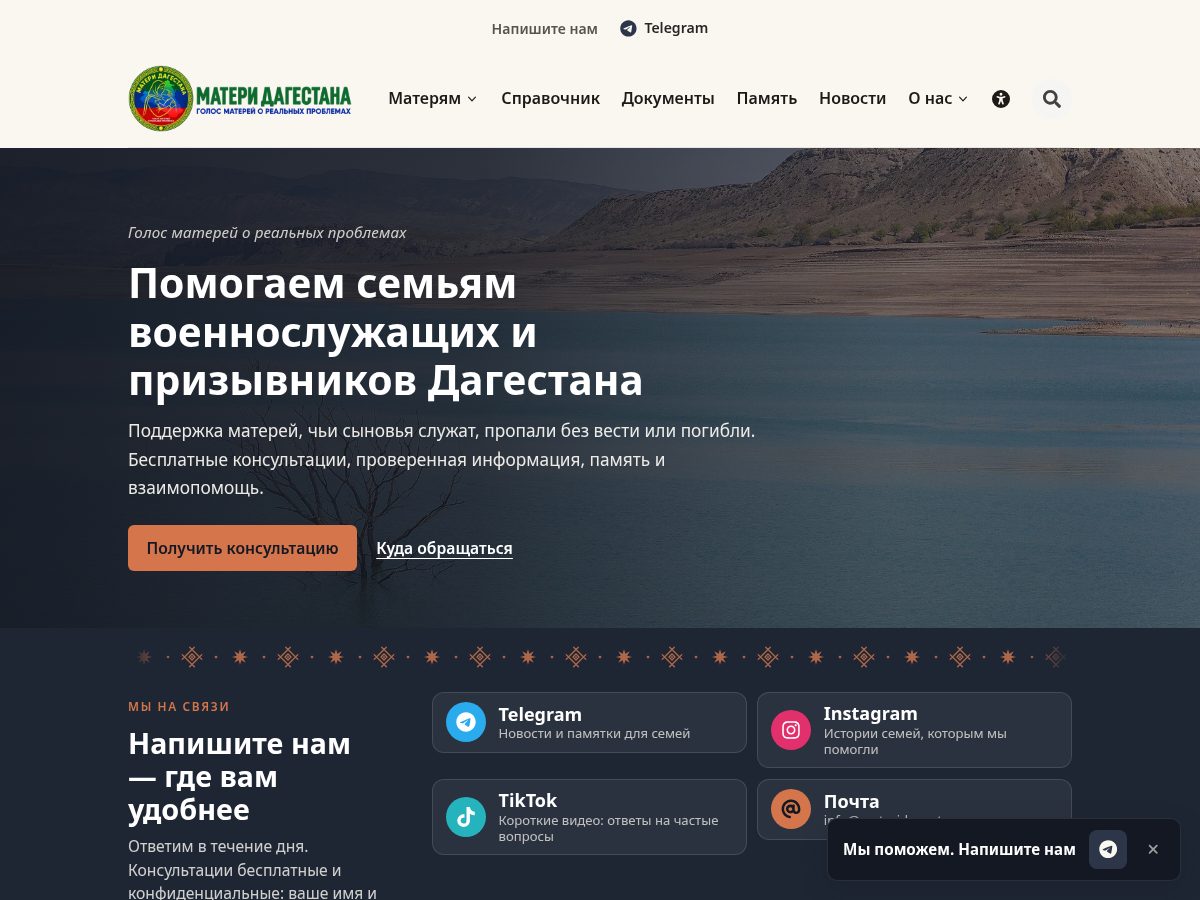Viewport: 1200px width, 900px height.
Task: Click 'Новости и памятки для семей' text
Action: [x=594, y=733]
